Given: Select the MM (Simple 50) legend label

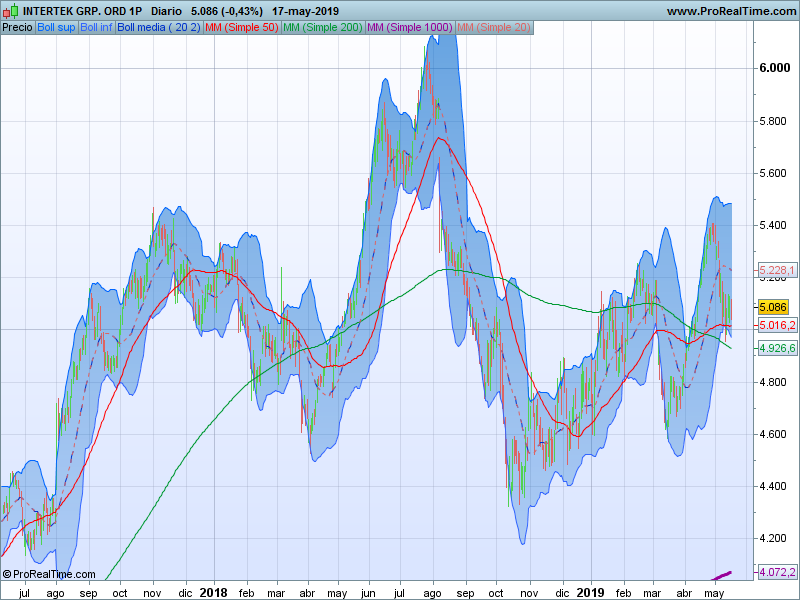Looking at the screenshot, I should click(x=242, y=28).
